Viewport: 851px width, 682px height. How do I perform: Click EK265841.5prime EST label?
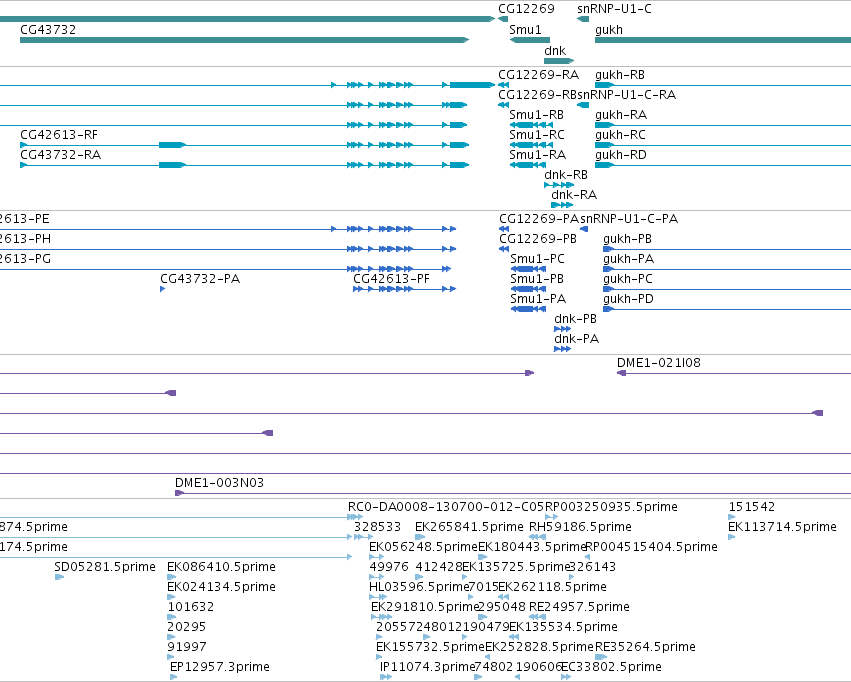(x=469, y=527)
